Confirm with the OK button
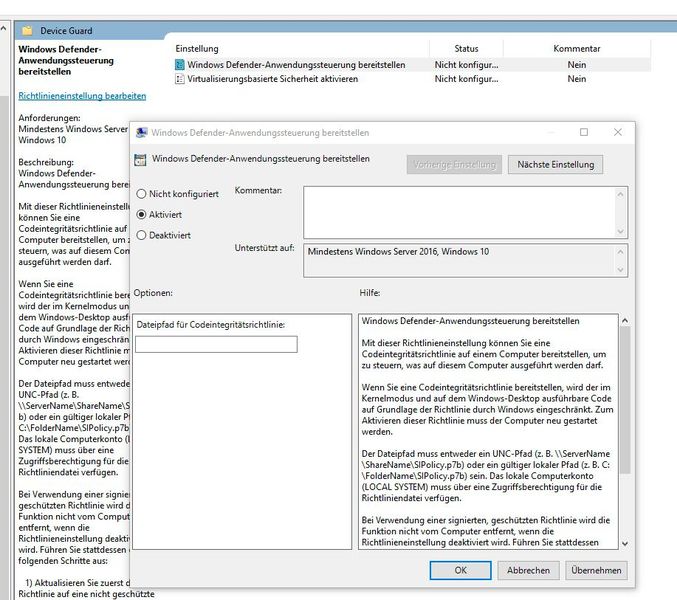The height and width of the screenshot is (600, 677). tap(460, 570)
